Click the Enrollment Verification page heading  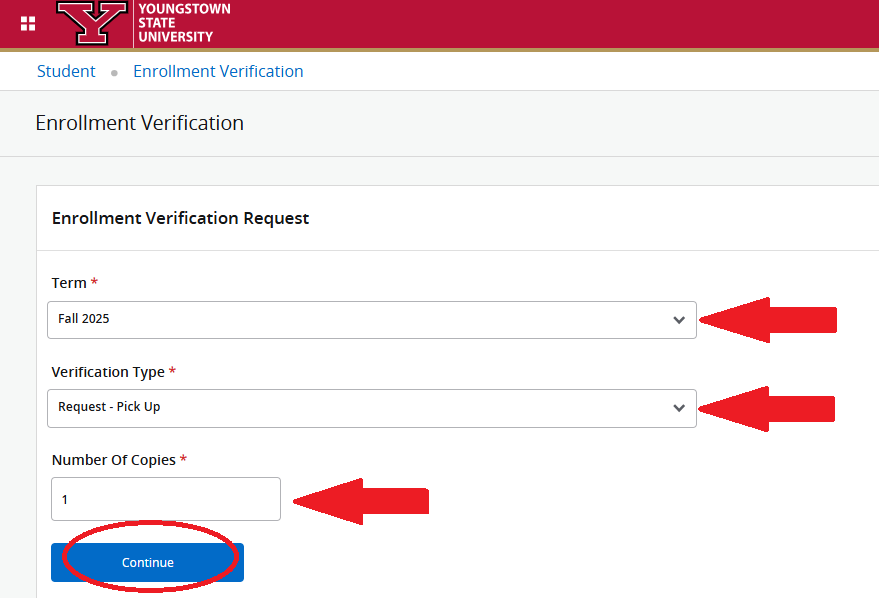[139, 122]
